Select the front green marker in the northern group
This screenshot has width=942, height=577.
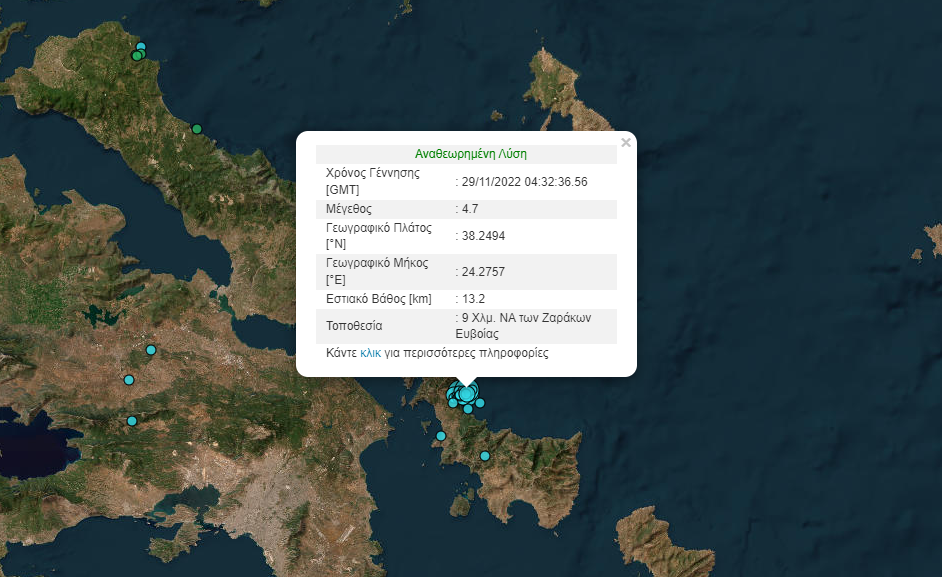(136, 56)
